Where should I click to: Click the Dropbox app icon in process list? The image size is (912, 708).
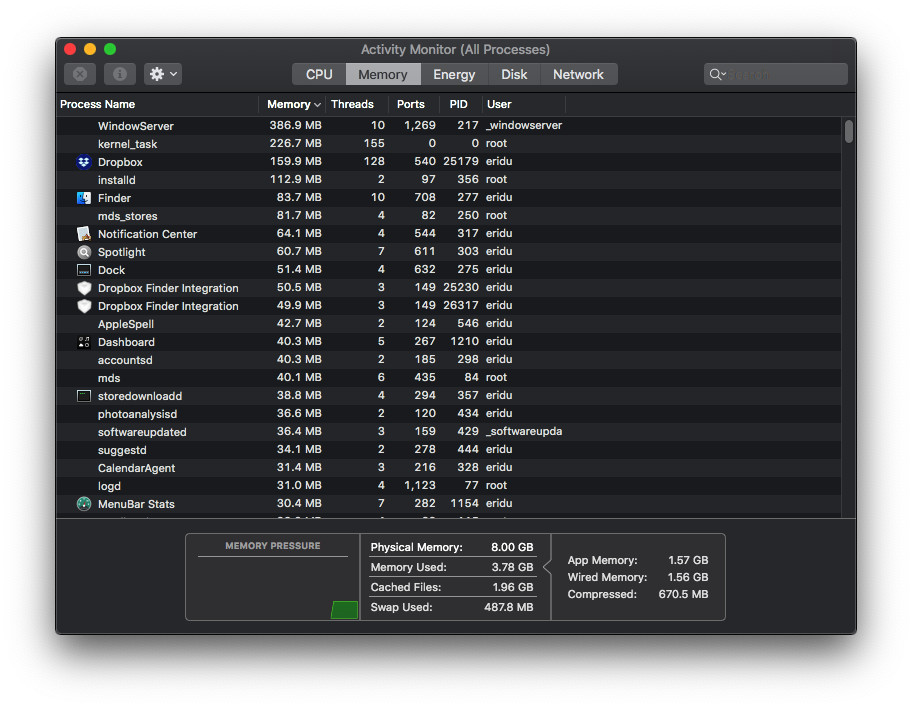click(x=84, y=162)
